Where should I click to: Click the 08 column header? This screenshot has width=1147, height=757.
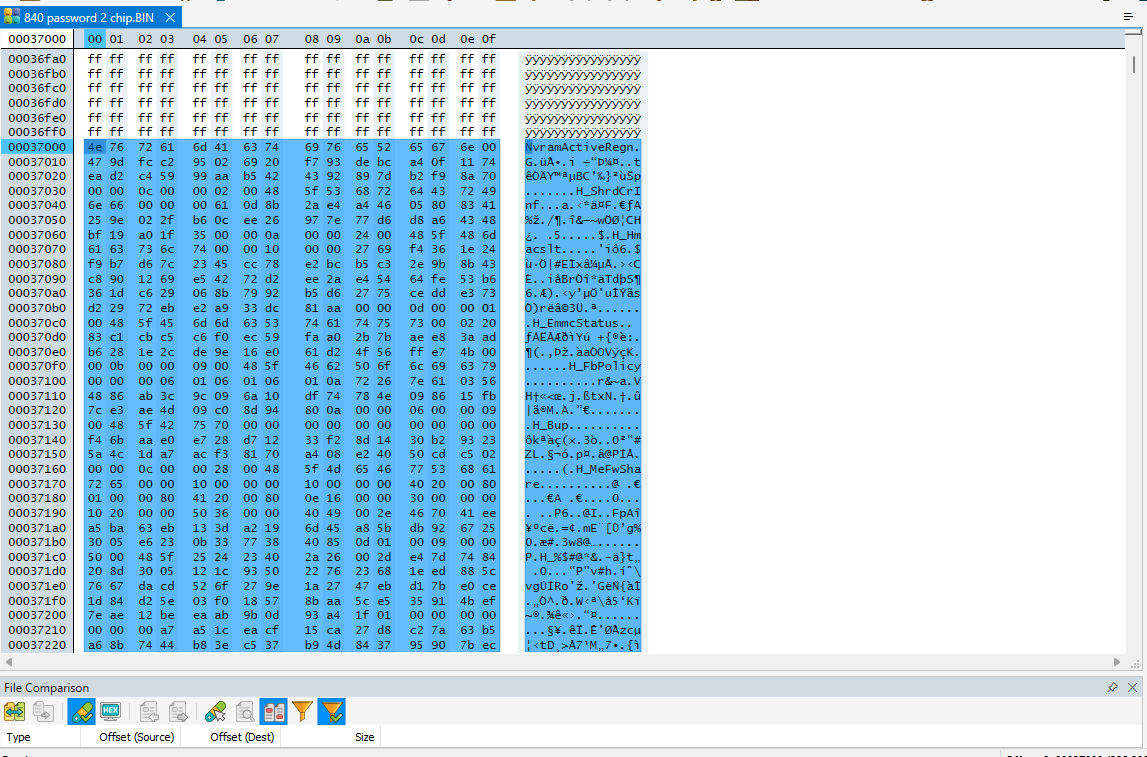312,39
